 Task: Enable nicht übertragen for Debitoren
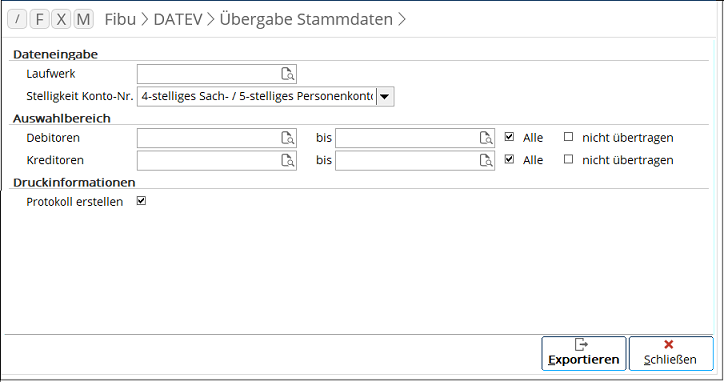[x=568, y=137]
